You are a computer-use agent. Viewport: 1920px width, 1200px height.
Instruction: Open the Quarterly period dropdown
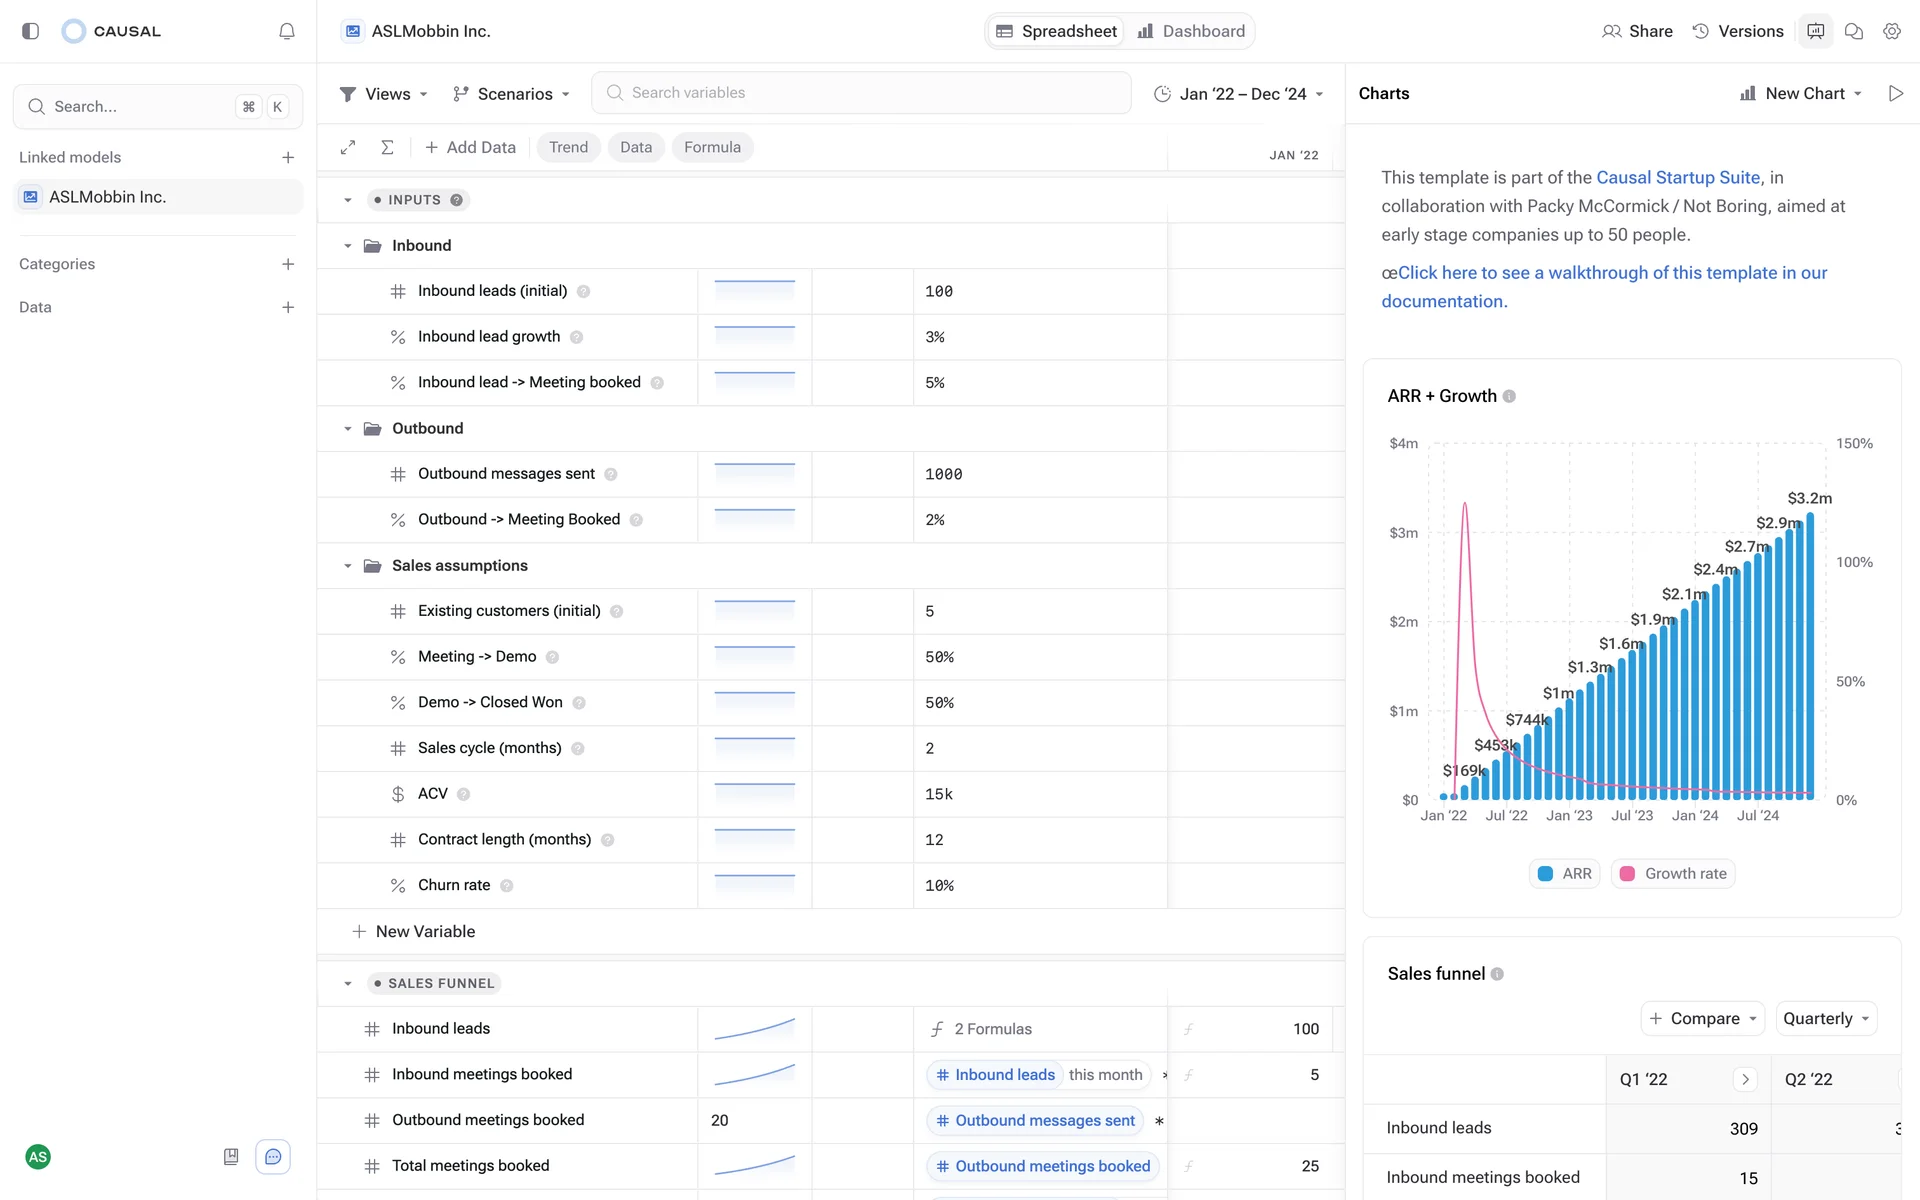tap(1825, 1018)
